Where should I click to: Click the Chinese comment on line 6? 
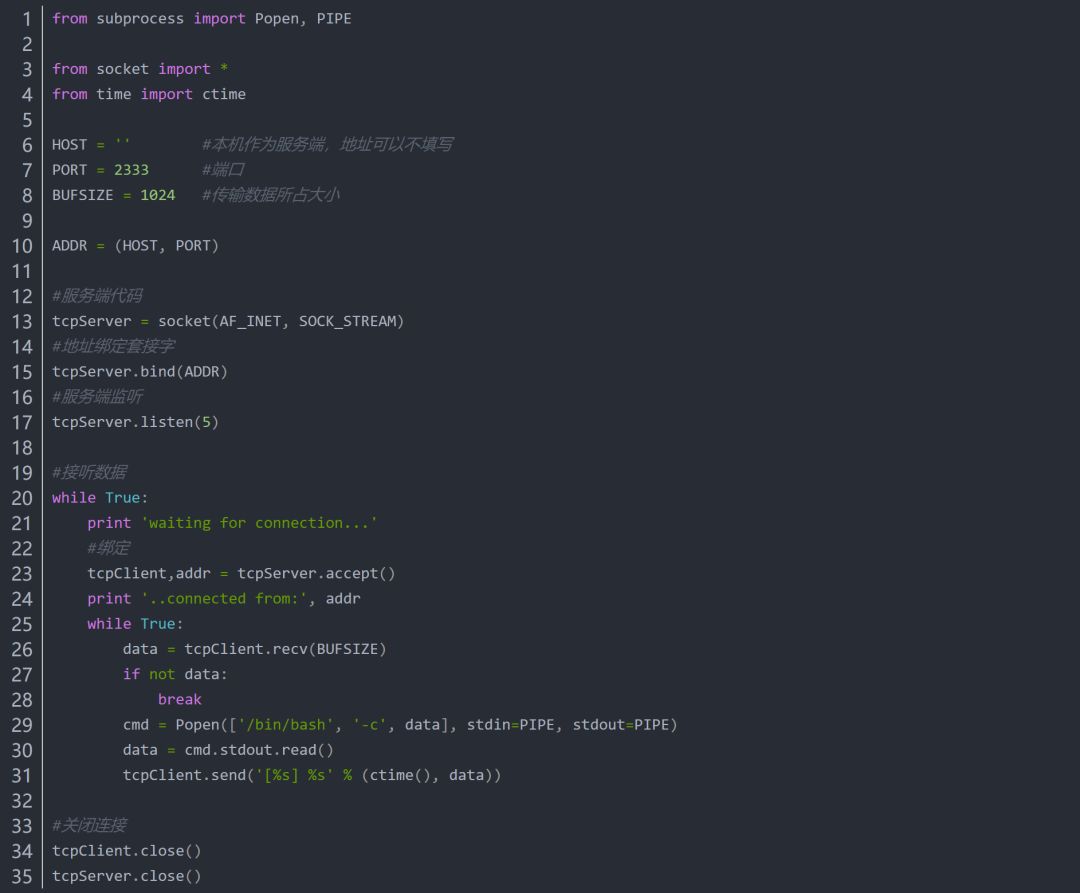click(327, 145)
